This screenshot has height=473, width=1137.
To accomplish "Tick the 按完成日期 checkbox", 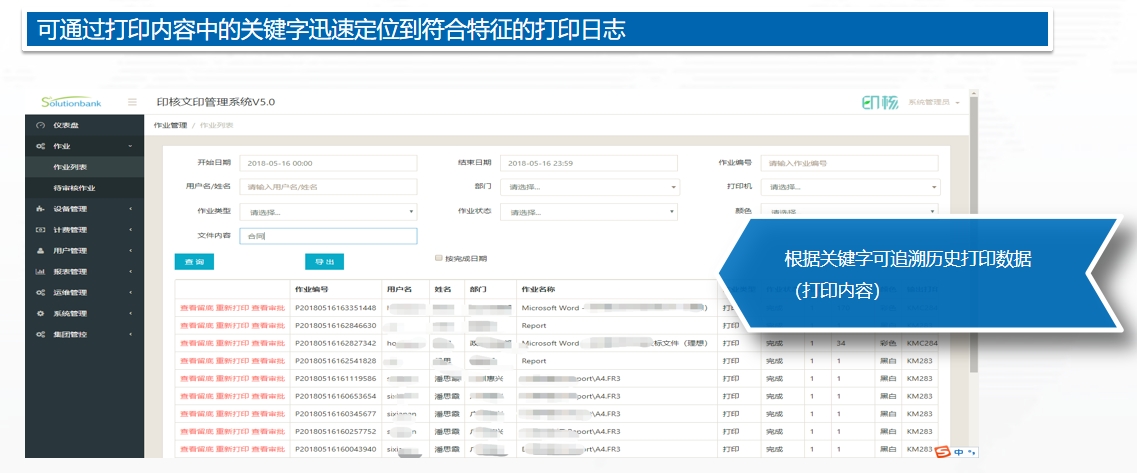I will click(x=438, y=258).
